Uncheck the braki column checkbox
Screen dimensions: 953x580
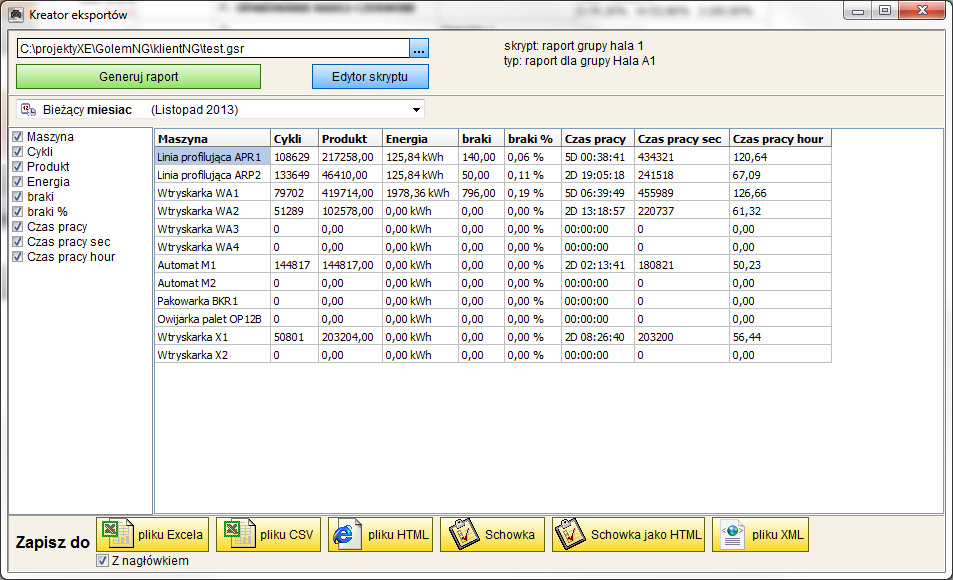[18, 196]
